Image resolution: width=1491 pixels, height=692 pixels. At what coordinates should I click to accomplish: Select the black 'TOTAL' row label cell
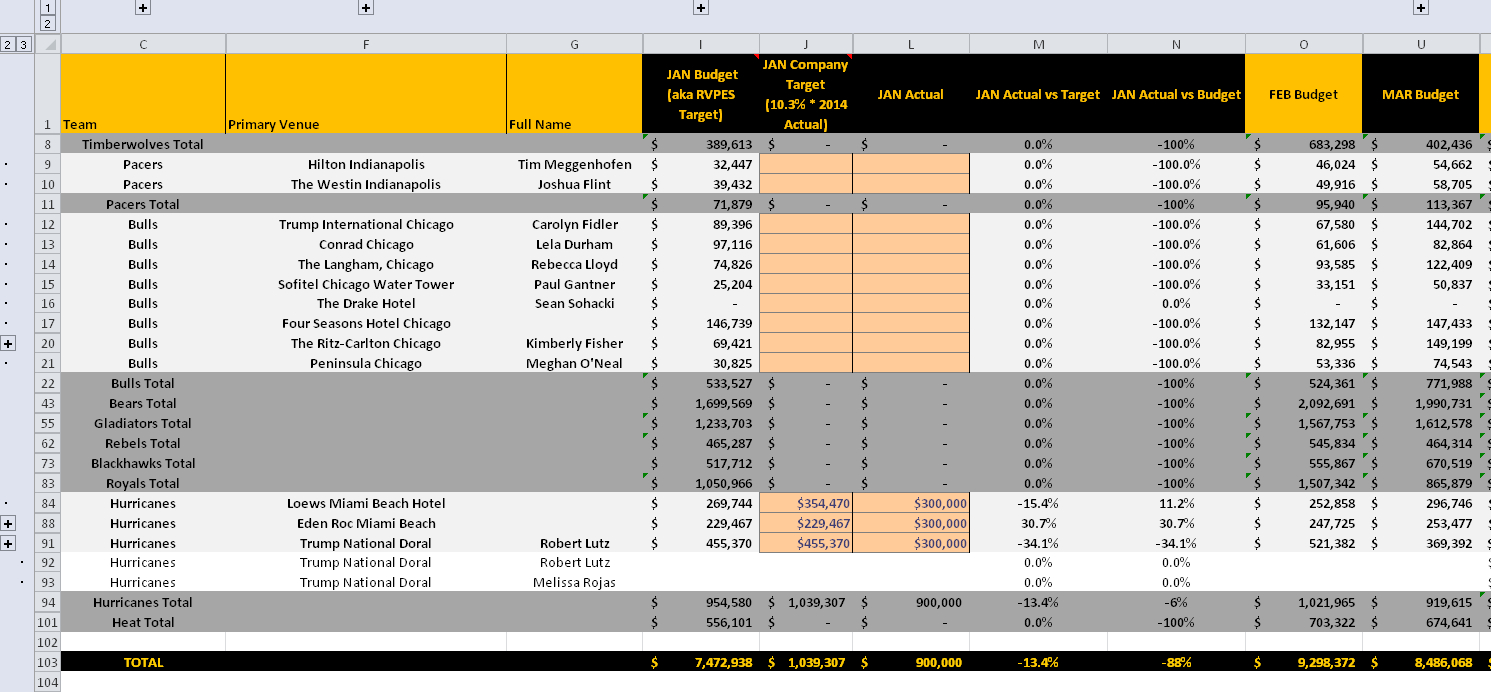[143, 662]
